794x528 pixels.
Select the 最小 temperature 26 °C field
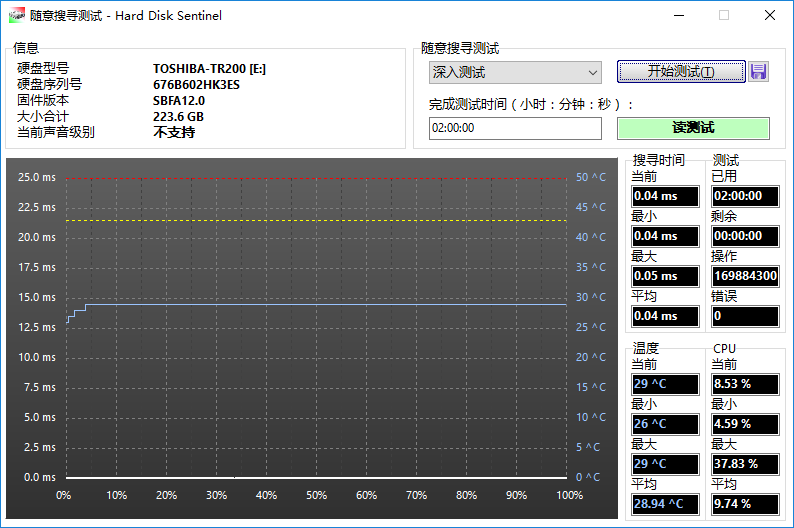665,424
